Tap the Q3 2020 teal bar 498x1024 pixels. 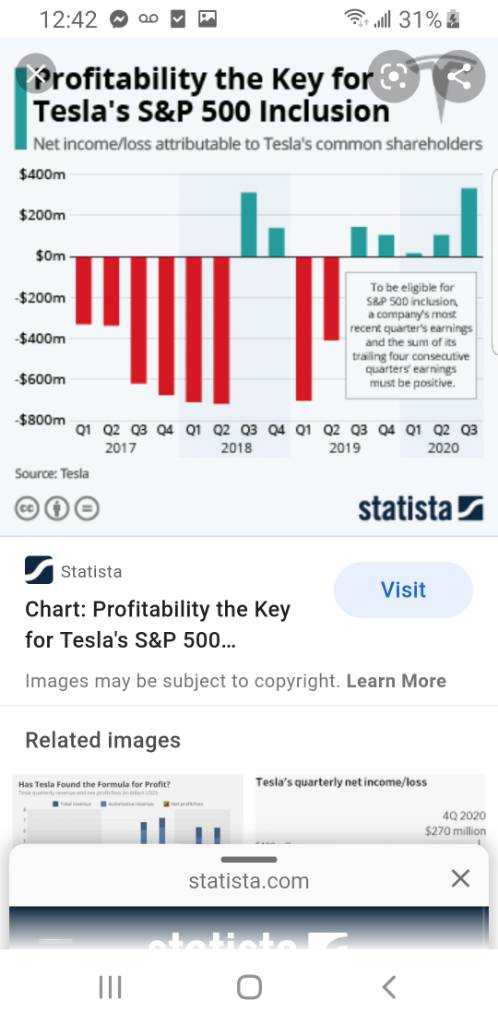pos(469,222)
